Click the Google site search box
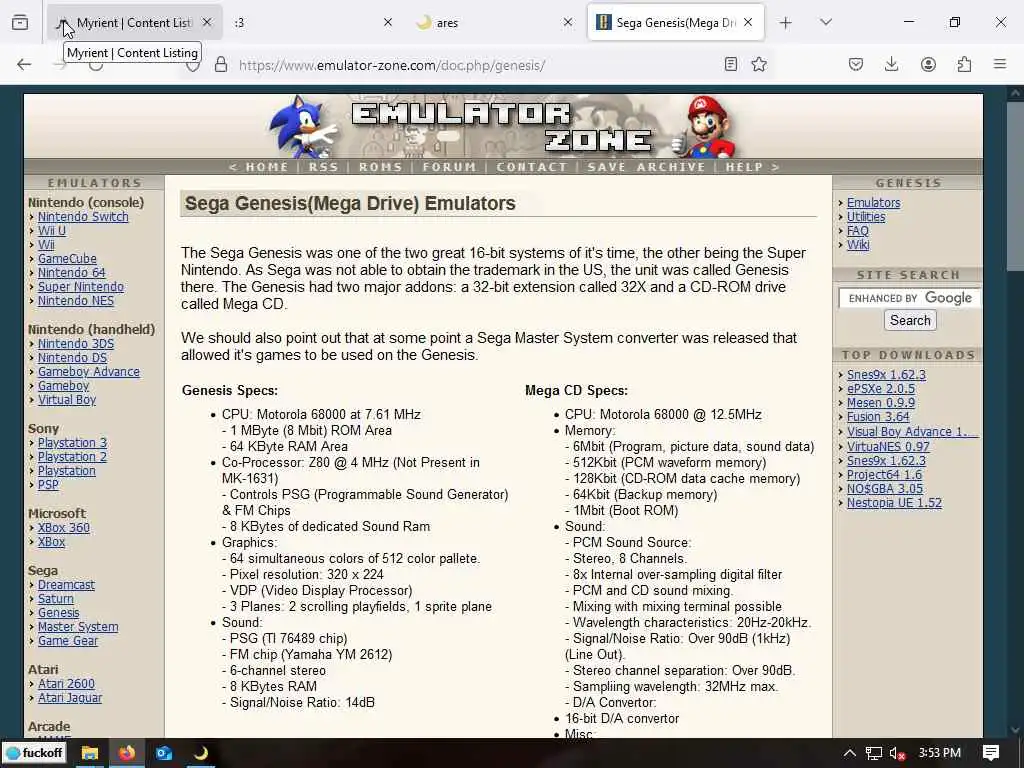1024x768 pixels. [910, 298]
